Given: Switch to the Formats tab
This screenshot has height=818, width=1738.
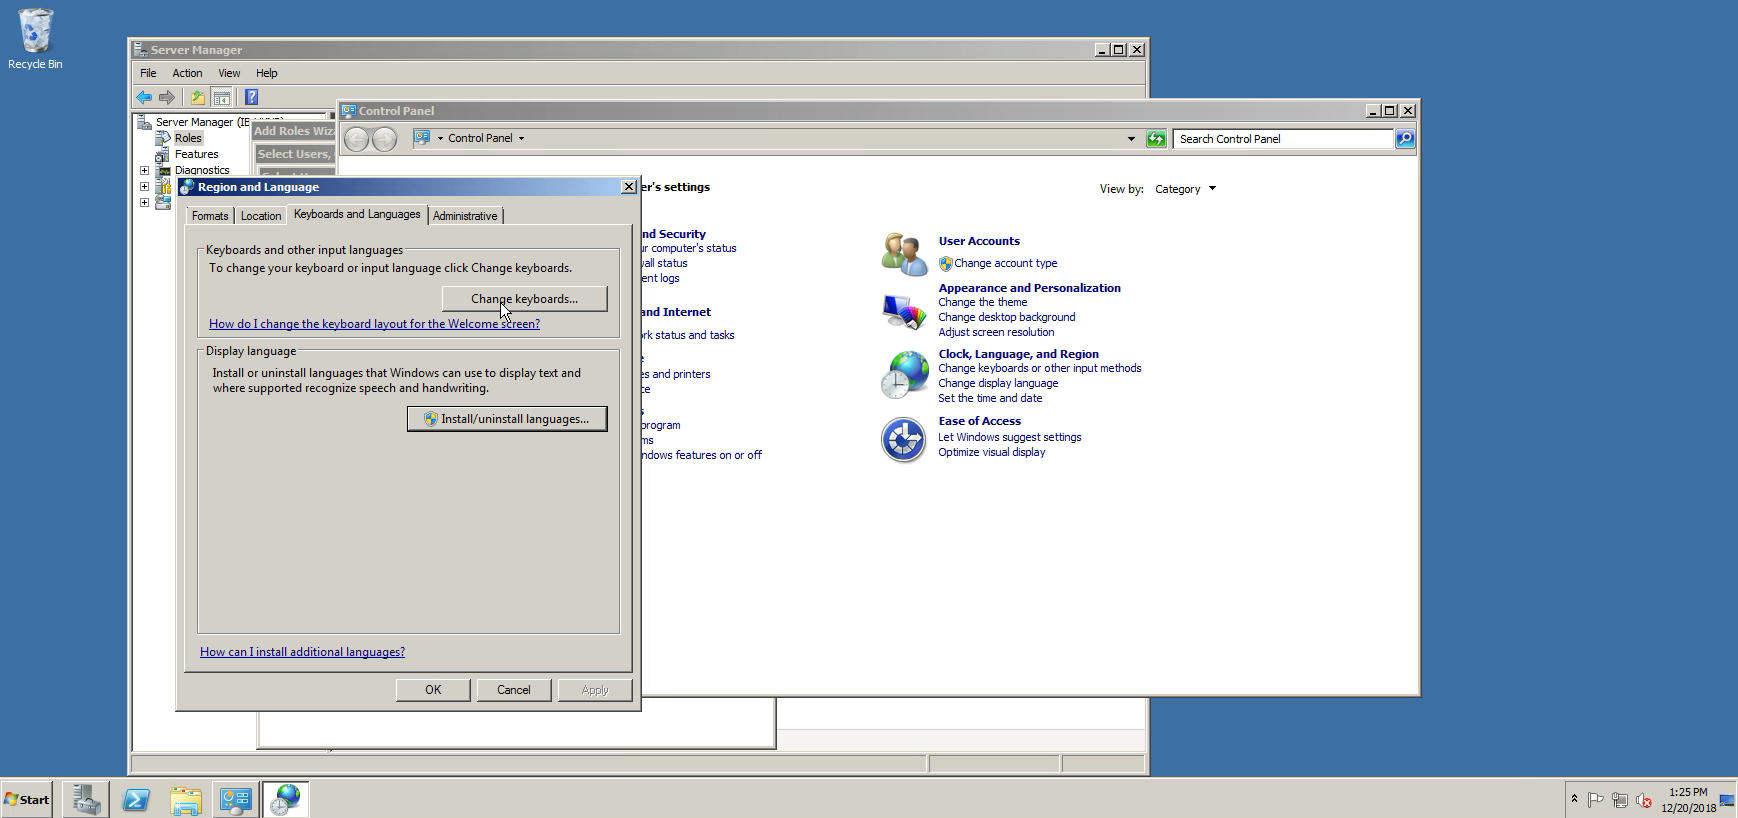Looking at the screenshot, I should (x=210, y=216).
